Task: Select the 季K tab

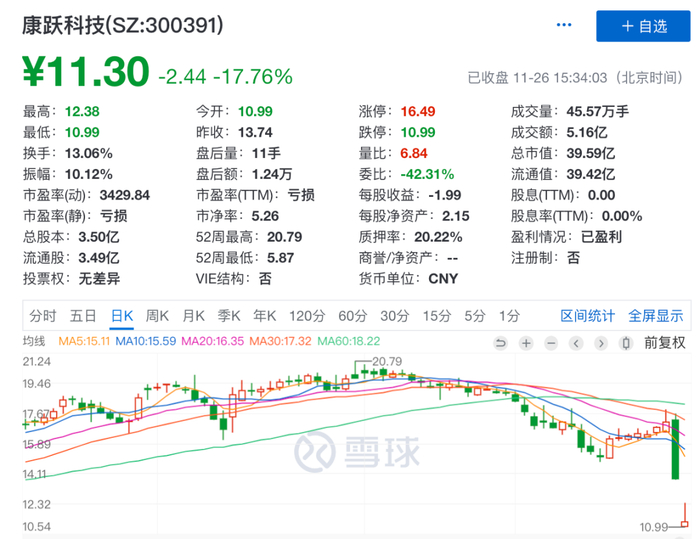Action: [x=229, y=316]
